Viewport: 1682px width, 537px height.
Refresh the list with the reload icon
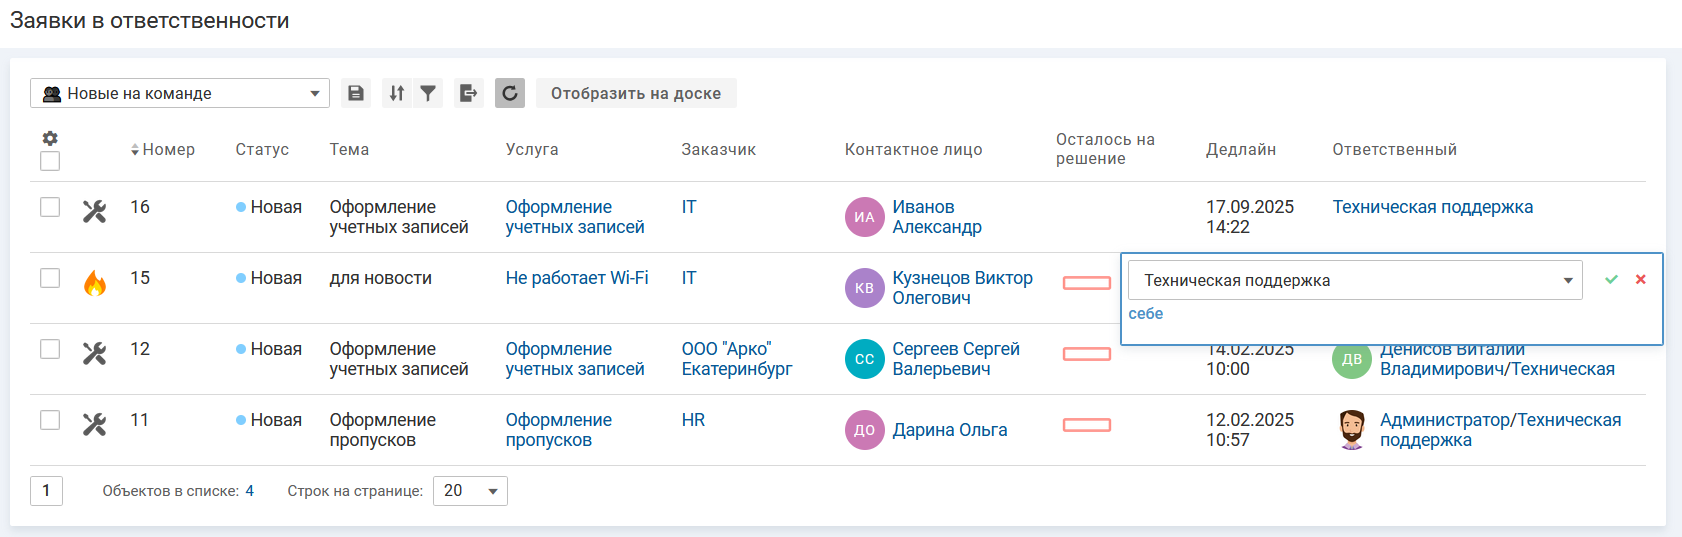point(510,93)
